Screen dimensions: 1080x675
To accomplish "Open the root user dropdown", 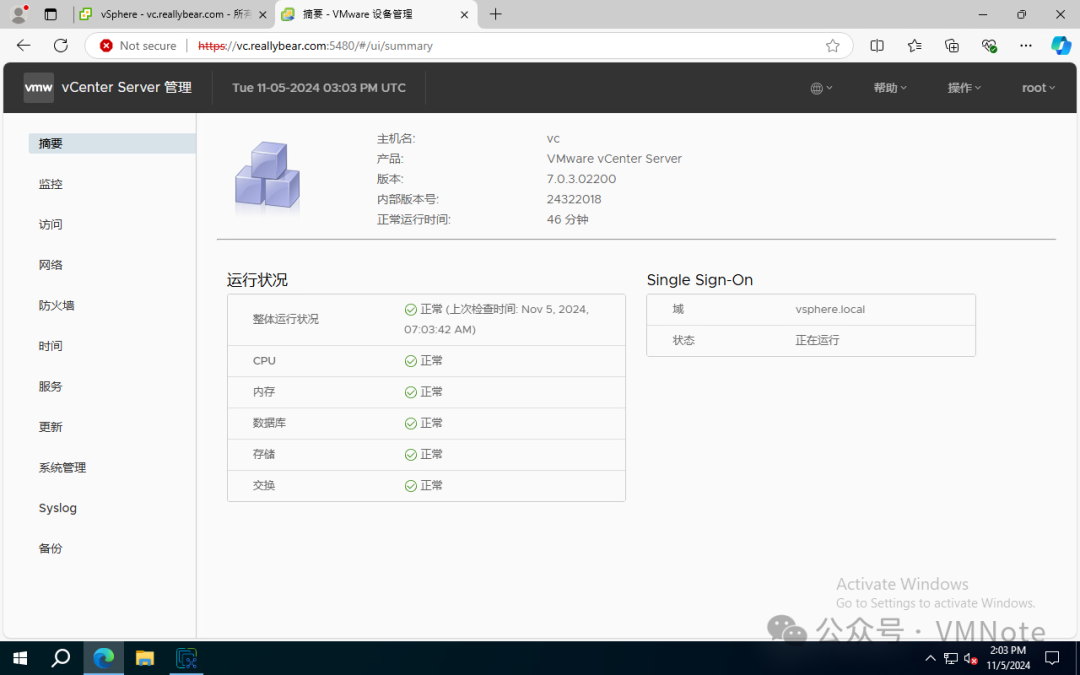I will point(1038,88).
